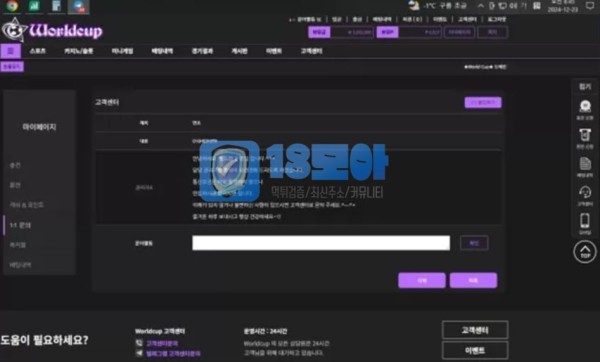
Task: Open the 스포츠 menu
Action: click(x=38, y=51)
